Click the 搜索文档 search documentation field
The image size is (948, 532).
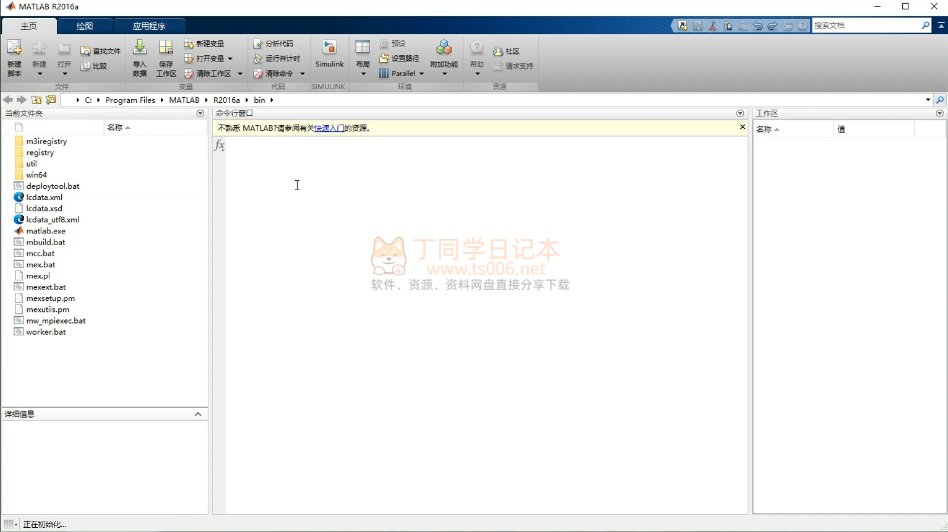(x=866, y=25)
